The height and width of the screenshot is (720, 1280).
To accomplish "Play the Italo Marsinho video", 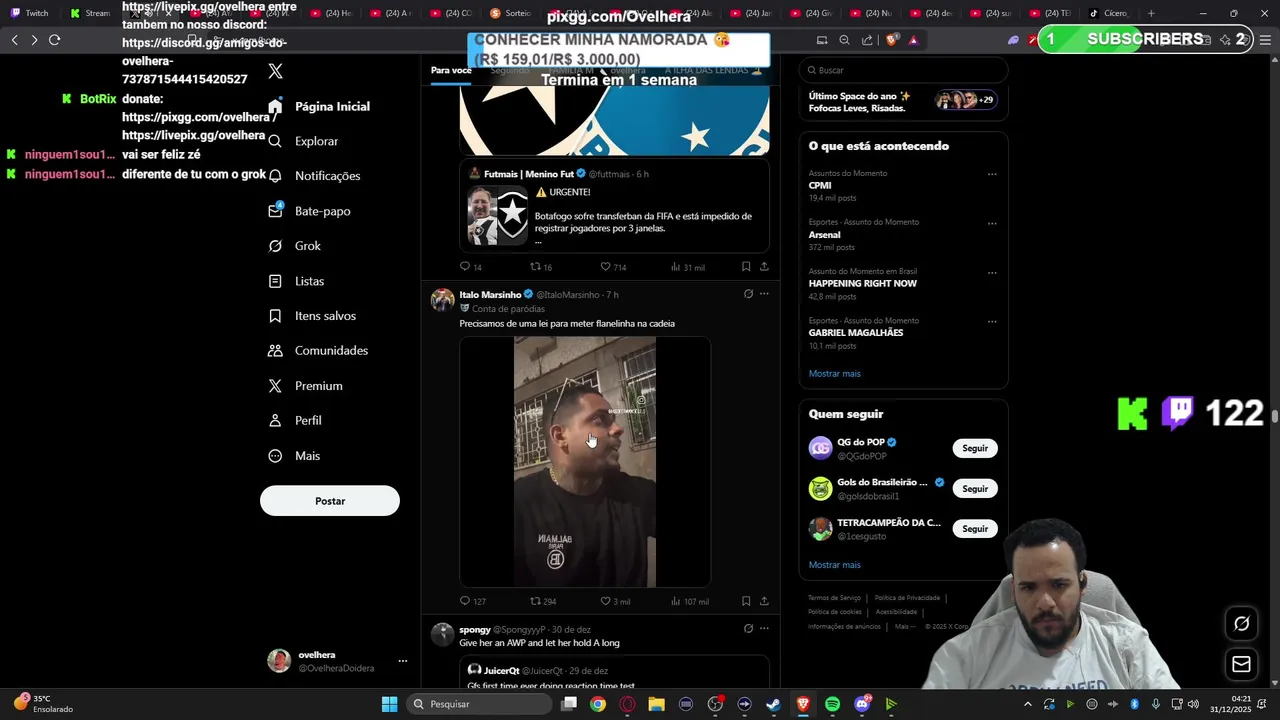I will (x=585, y=462).
